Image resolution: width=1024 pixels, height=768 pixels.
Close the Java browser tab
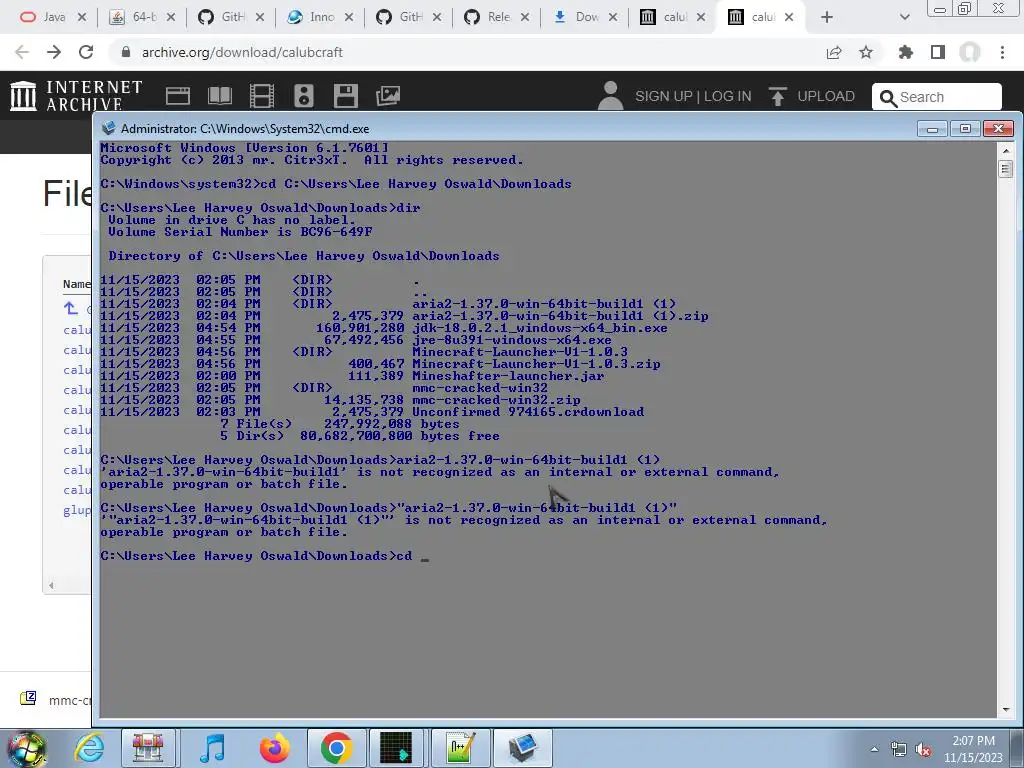[82, 17]
